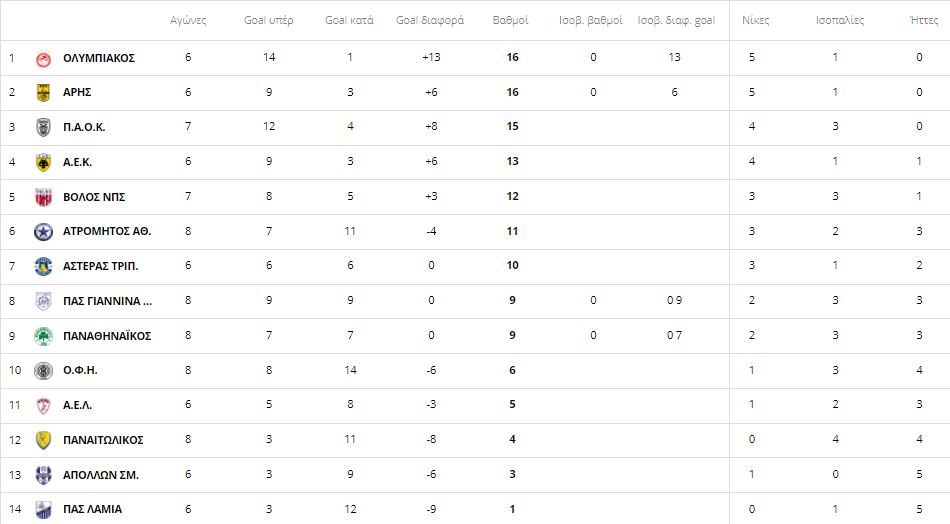Viewport: 950px width, 524px height.
Task: Open the Α.Ε.Λ. team name
Action: coord(78,405)
